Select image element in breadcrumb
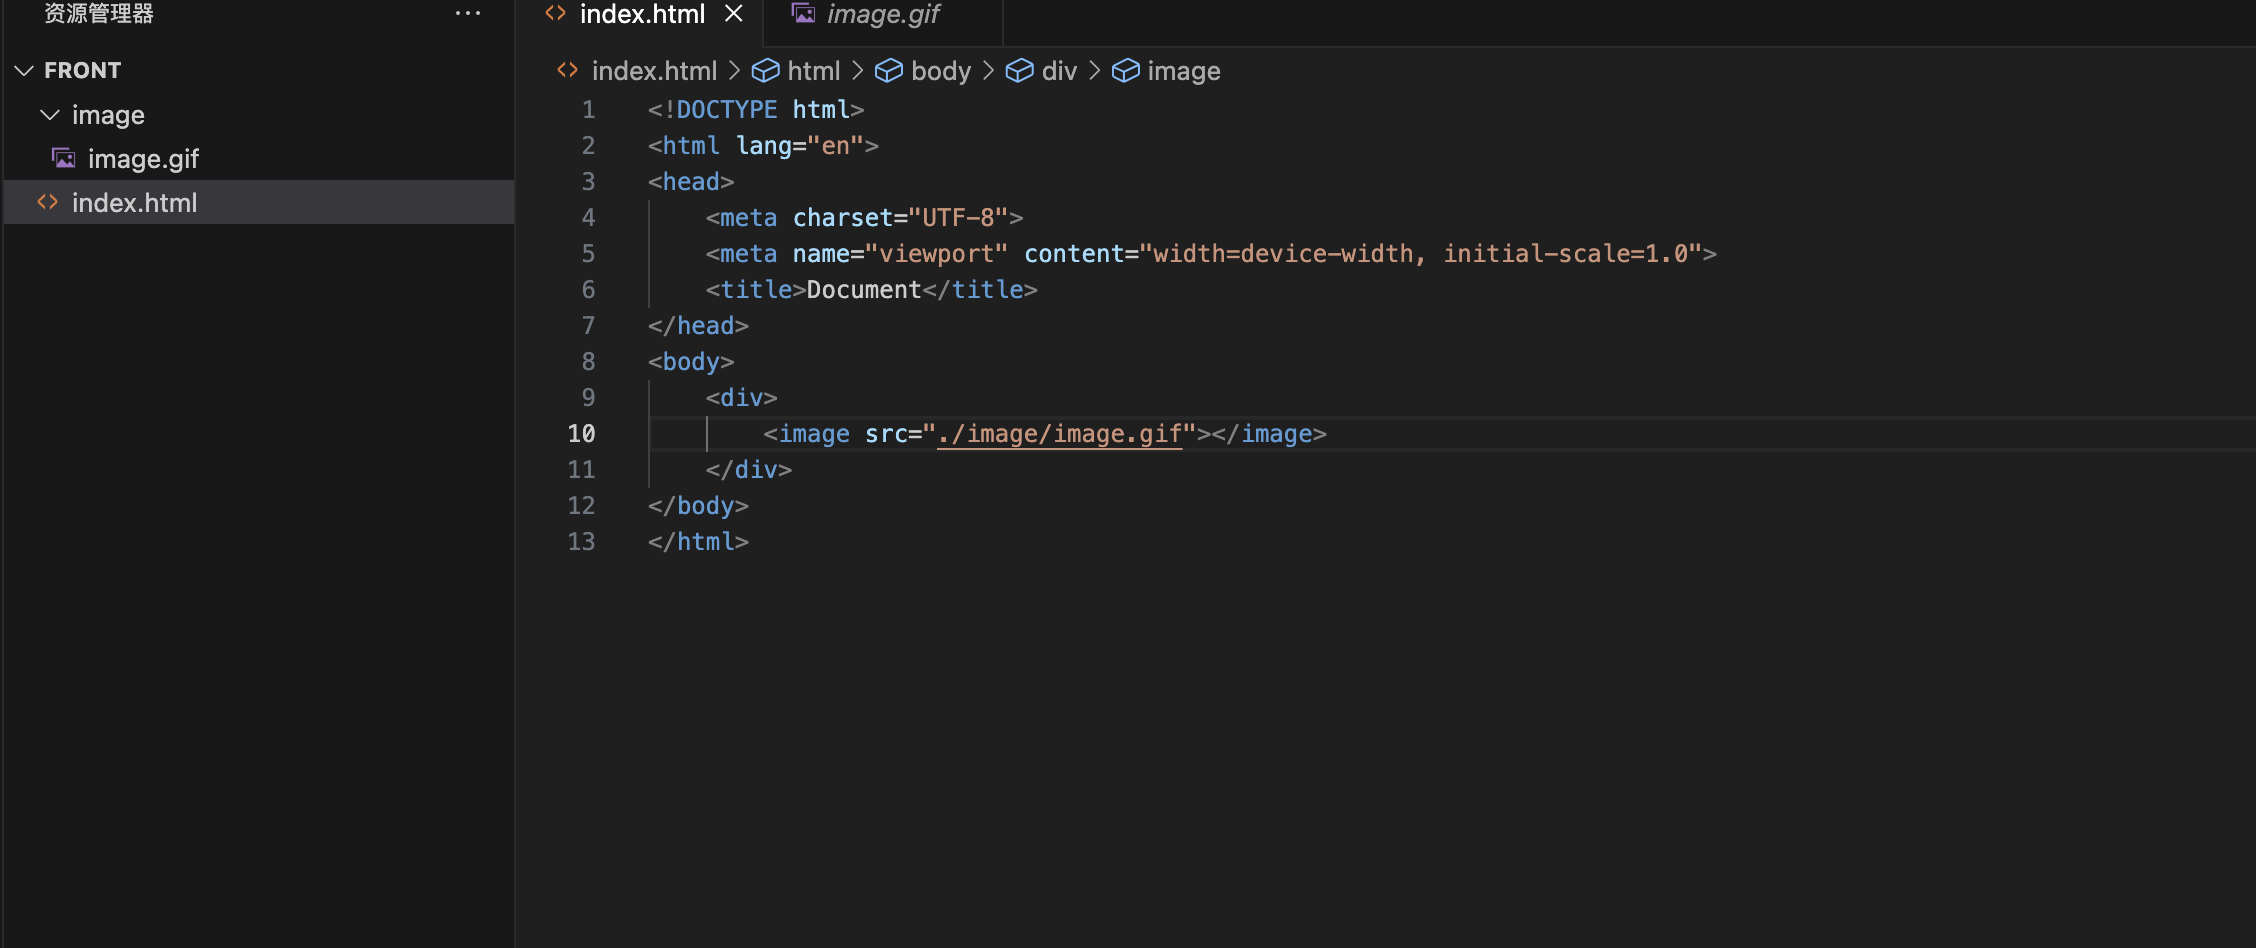Viewport: 2256px width, 948px height. tap(1183, 71)
